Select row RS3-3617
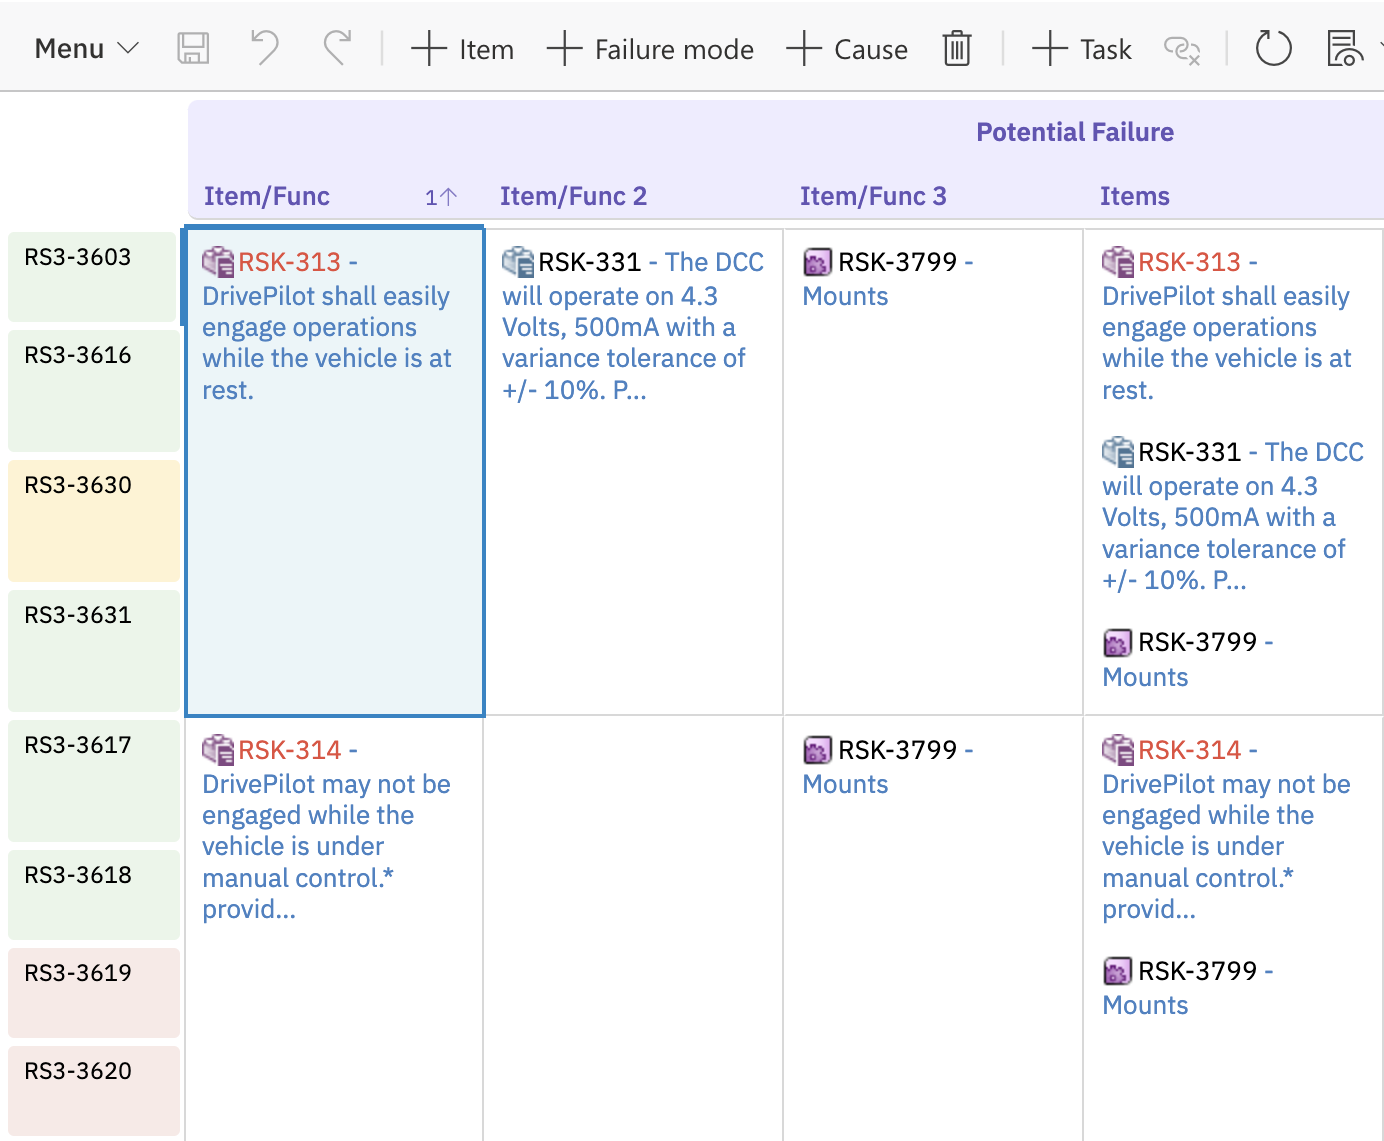The image size is (1384, 1141). (93, 781)
